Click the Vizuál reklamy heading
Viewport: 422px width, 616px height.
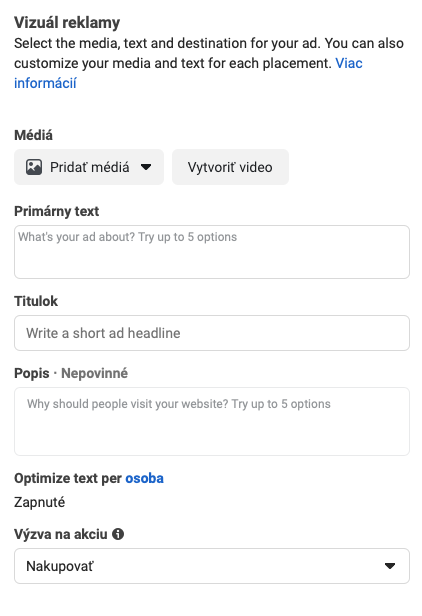67,22
